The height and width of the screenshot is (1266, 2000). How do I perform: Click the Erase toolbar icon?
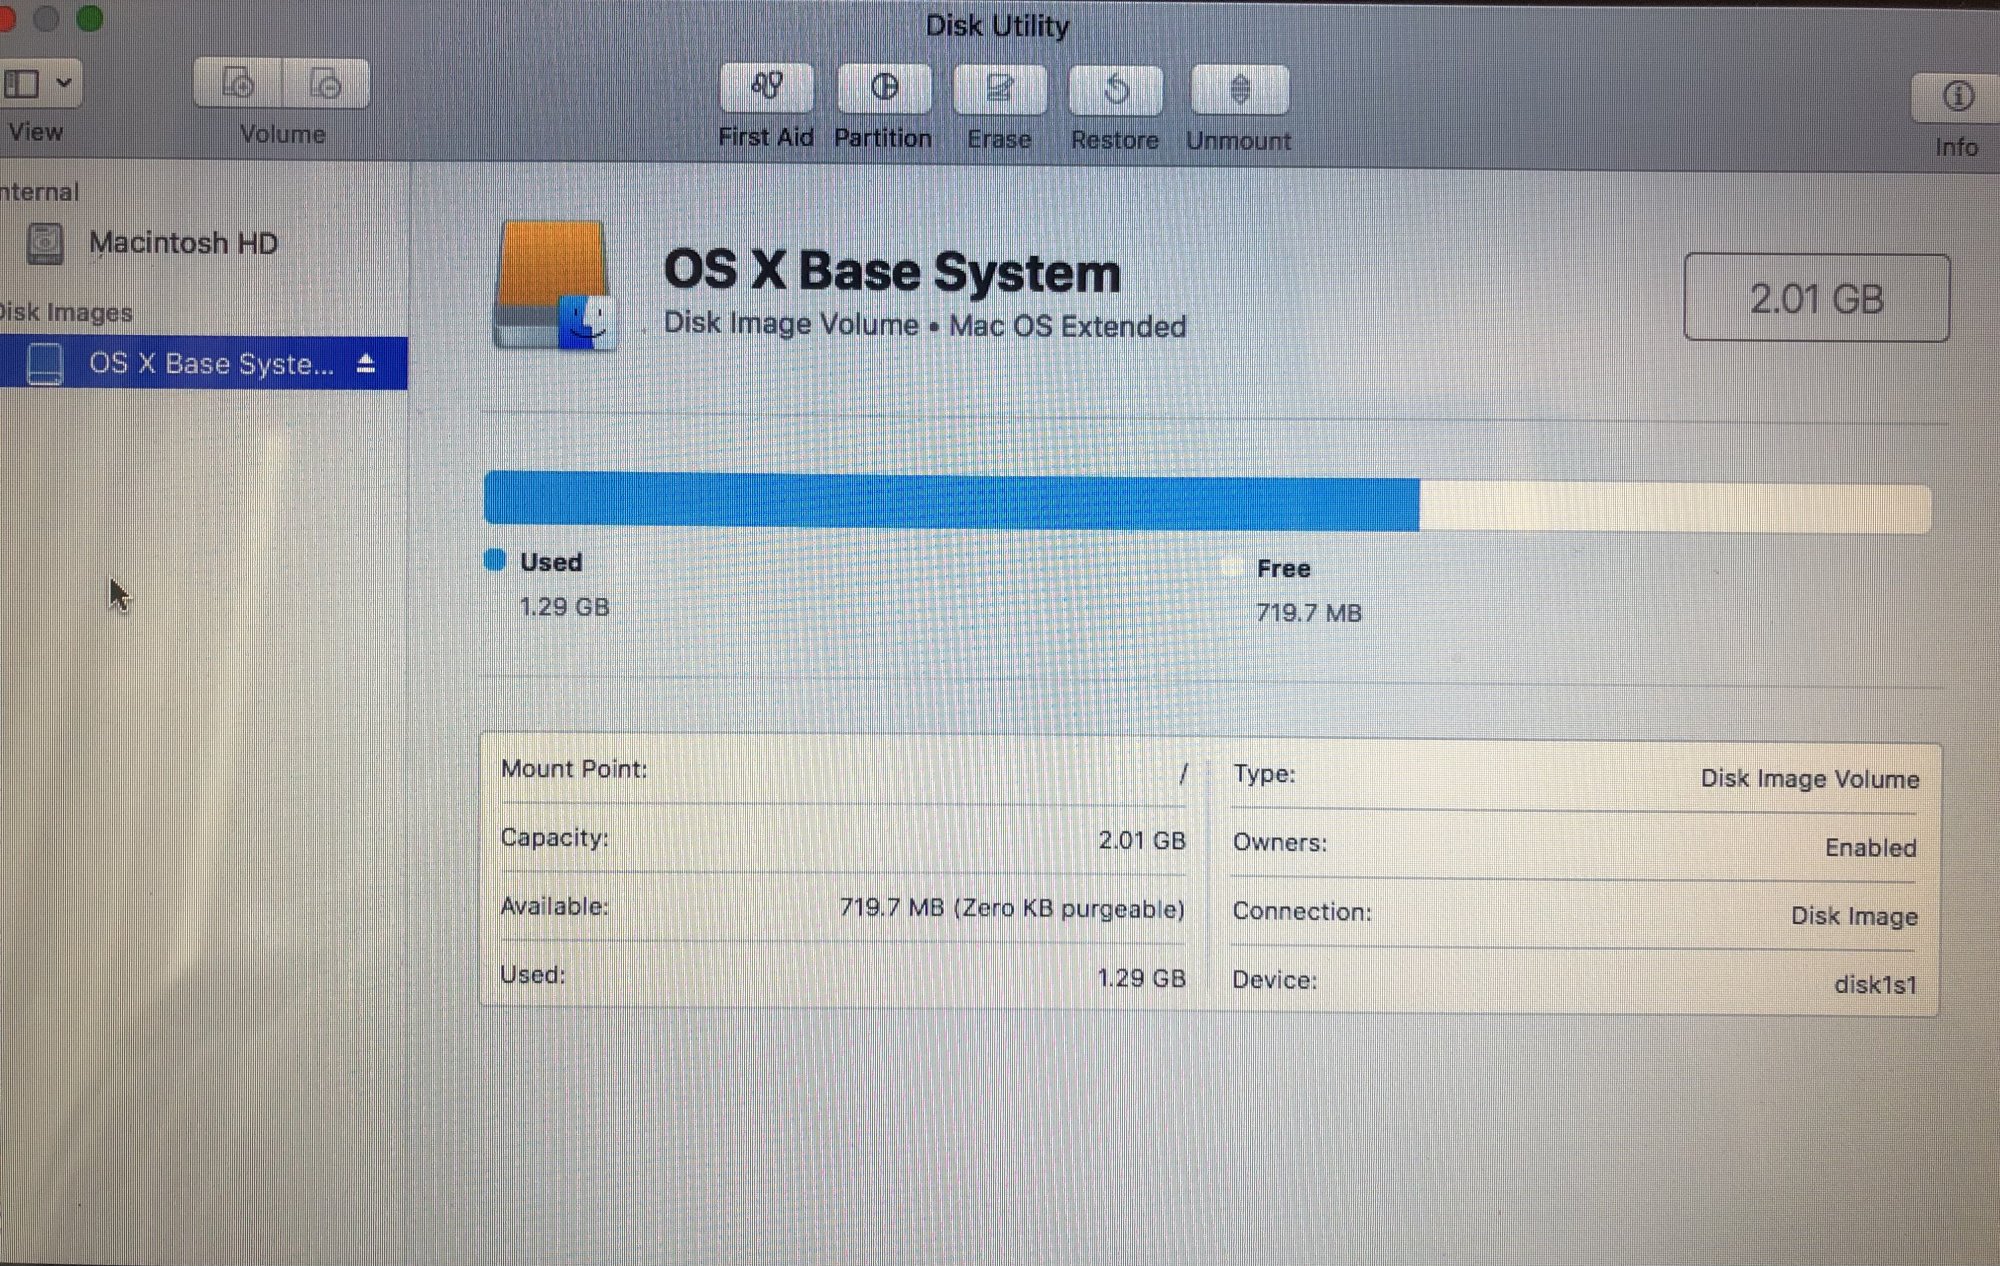pos(999,91)
